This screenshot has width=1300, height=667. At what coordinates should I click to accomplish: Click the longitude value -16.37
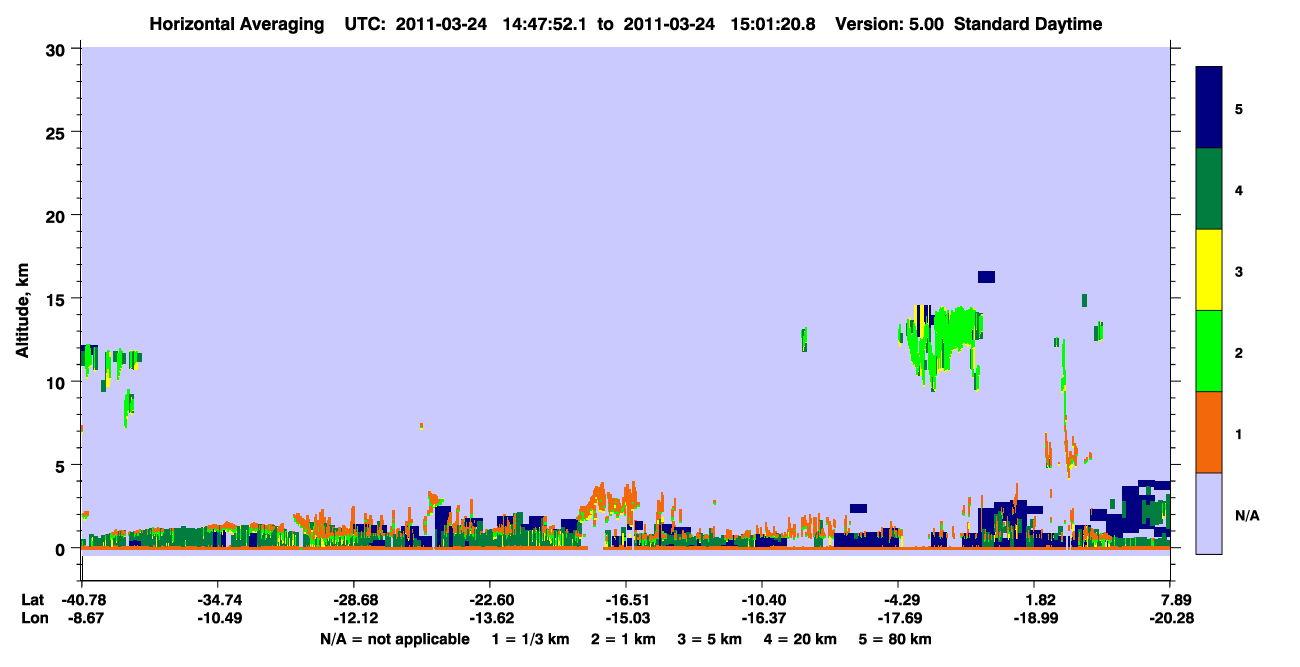click(x=762, y=618)
